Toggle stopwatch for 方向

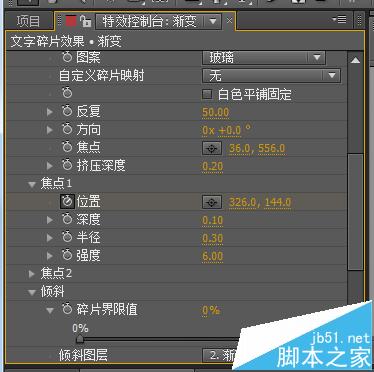[67, 129]
